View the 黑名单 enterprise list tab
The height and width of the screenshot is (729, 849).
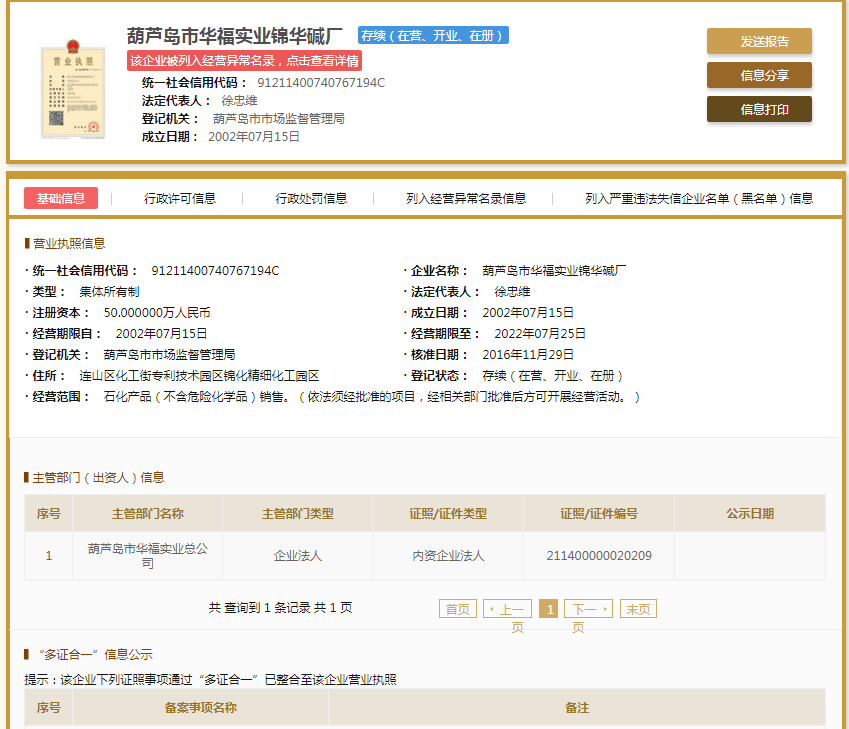pyautogui.click(x=694, y=198)
